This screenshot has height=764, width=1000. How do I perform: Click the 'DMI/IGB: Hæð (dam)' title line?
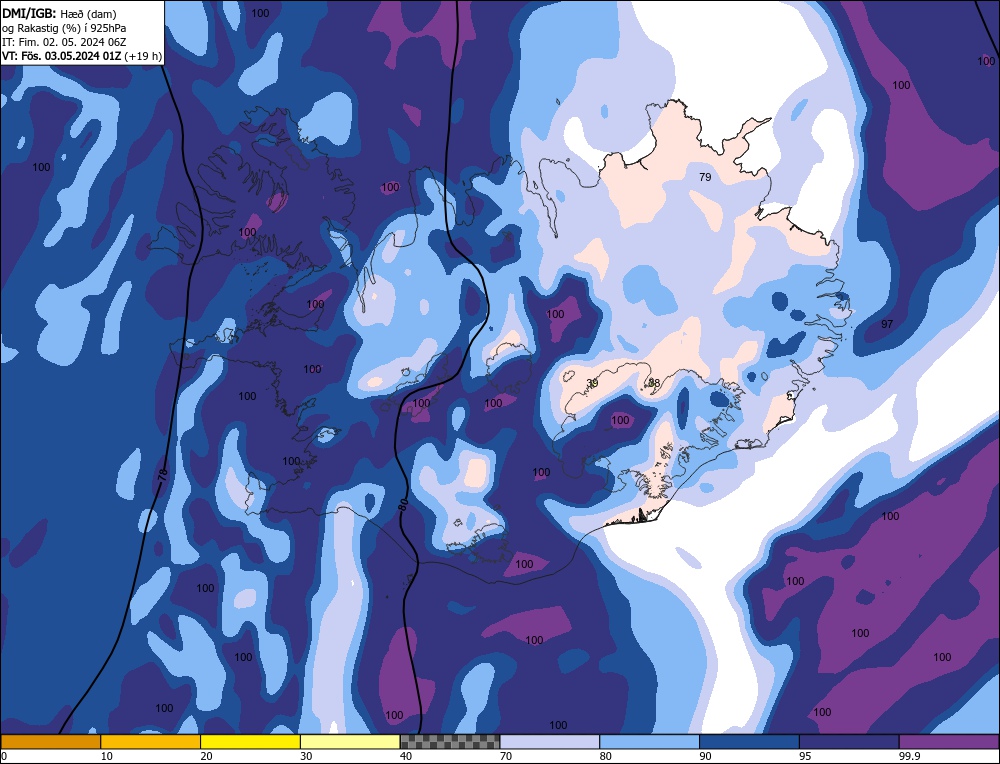point(59,13)
